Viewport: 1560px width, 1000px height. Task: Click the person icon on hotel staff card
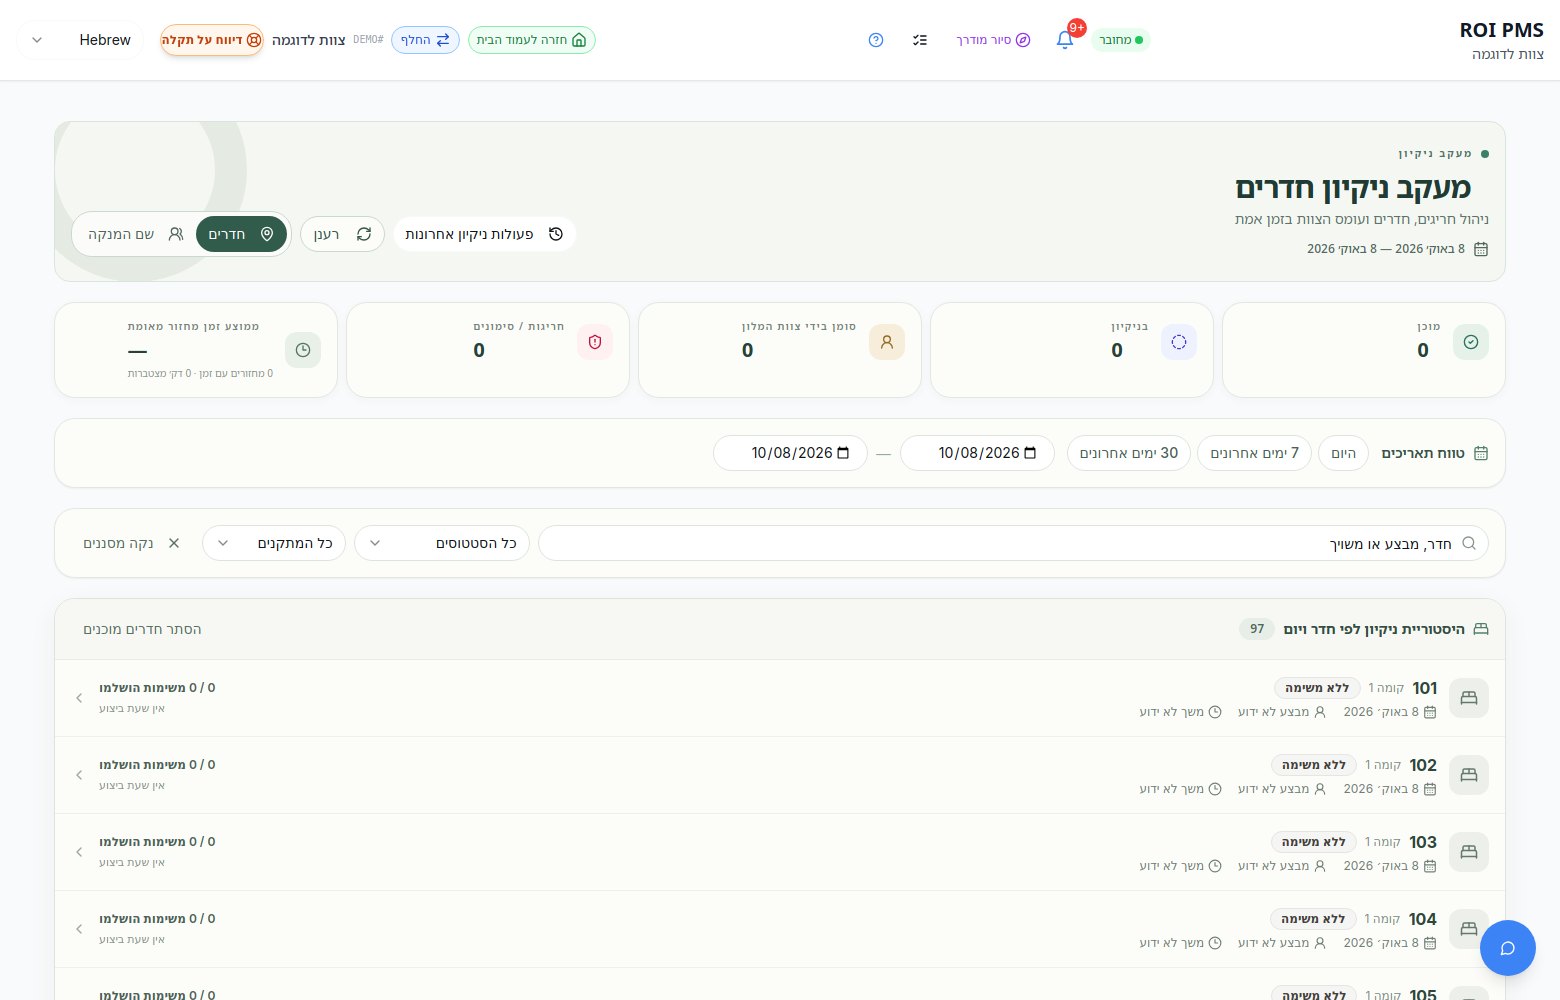tap(887, 342)
